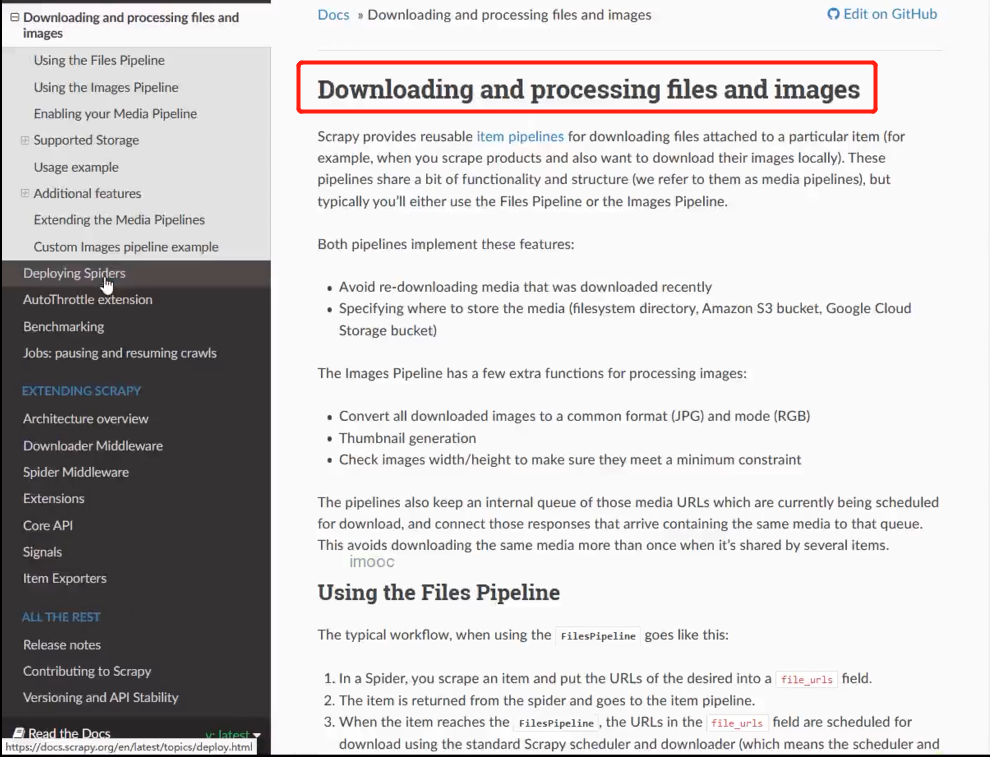This screenshot has width=990, height=757.
Task: Click the GitHub icon beside Edit on GitHub
Action: 833,15
